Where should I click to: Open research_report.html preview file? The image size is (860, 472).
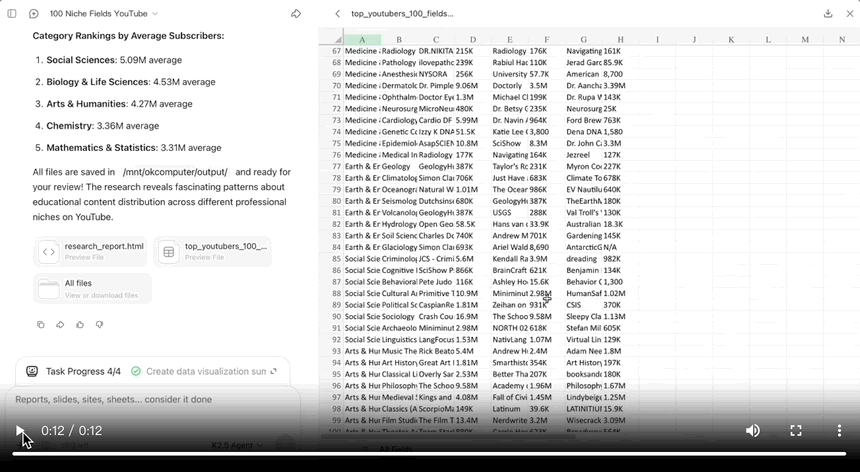pos(90,252)
